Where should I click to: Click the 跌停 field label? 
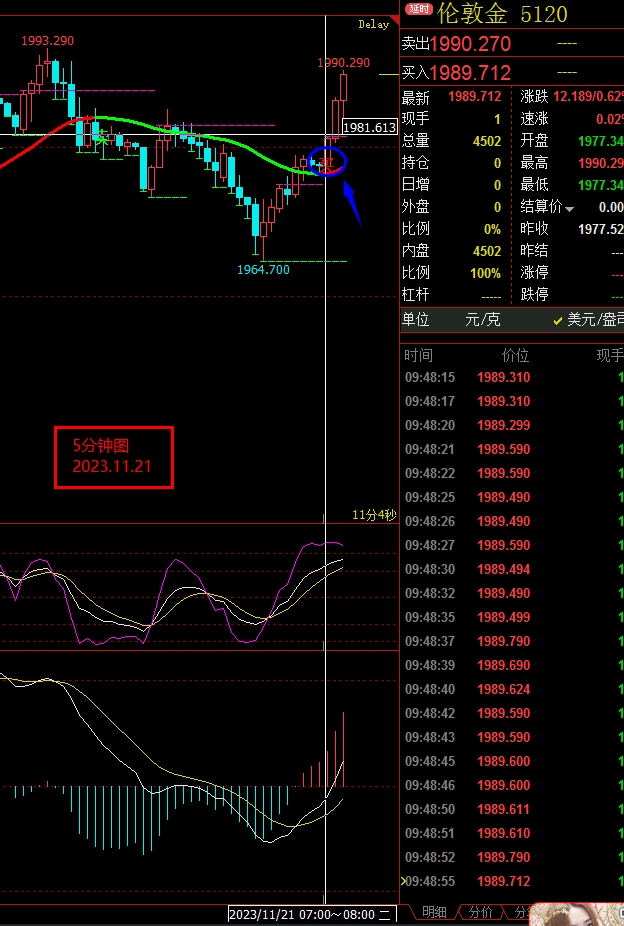pos(534,295)
